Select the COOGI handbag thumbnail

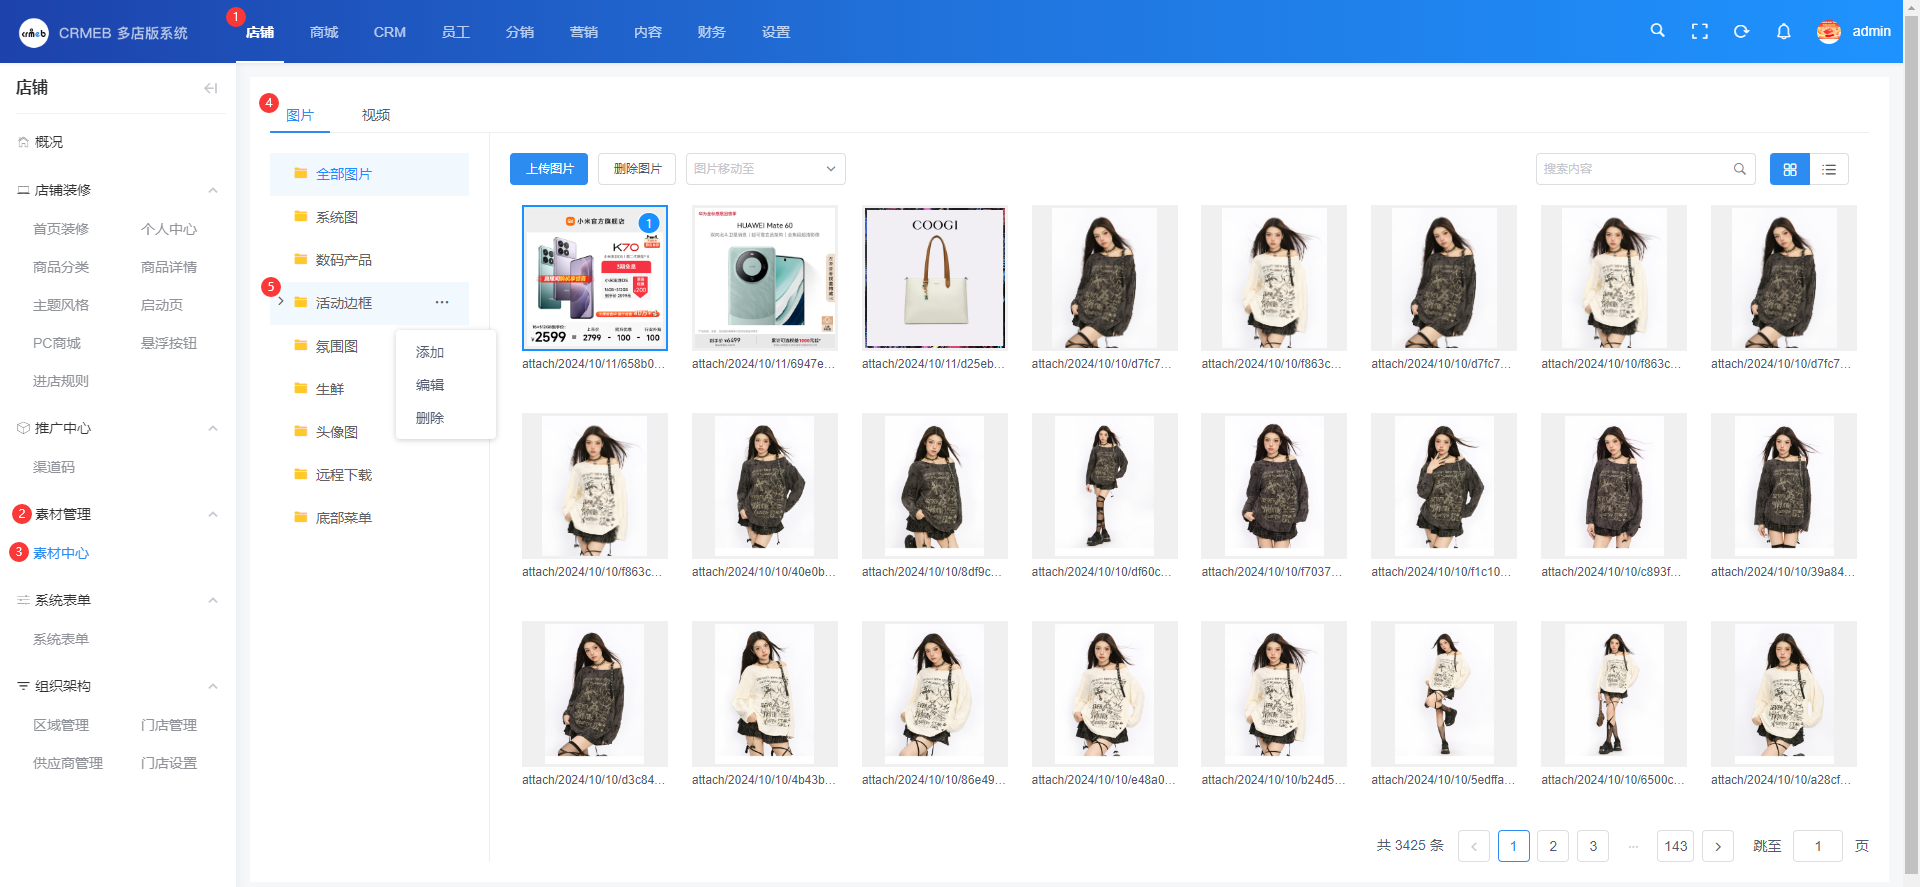point(934,278)
